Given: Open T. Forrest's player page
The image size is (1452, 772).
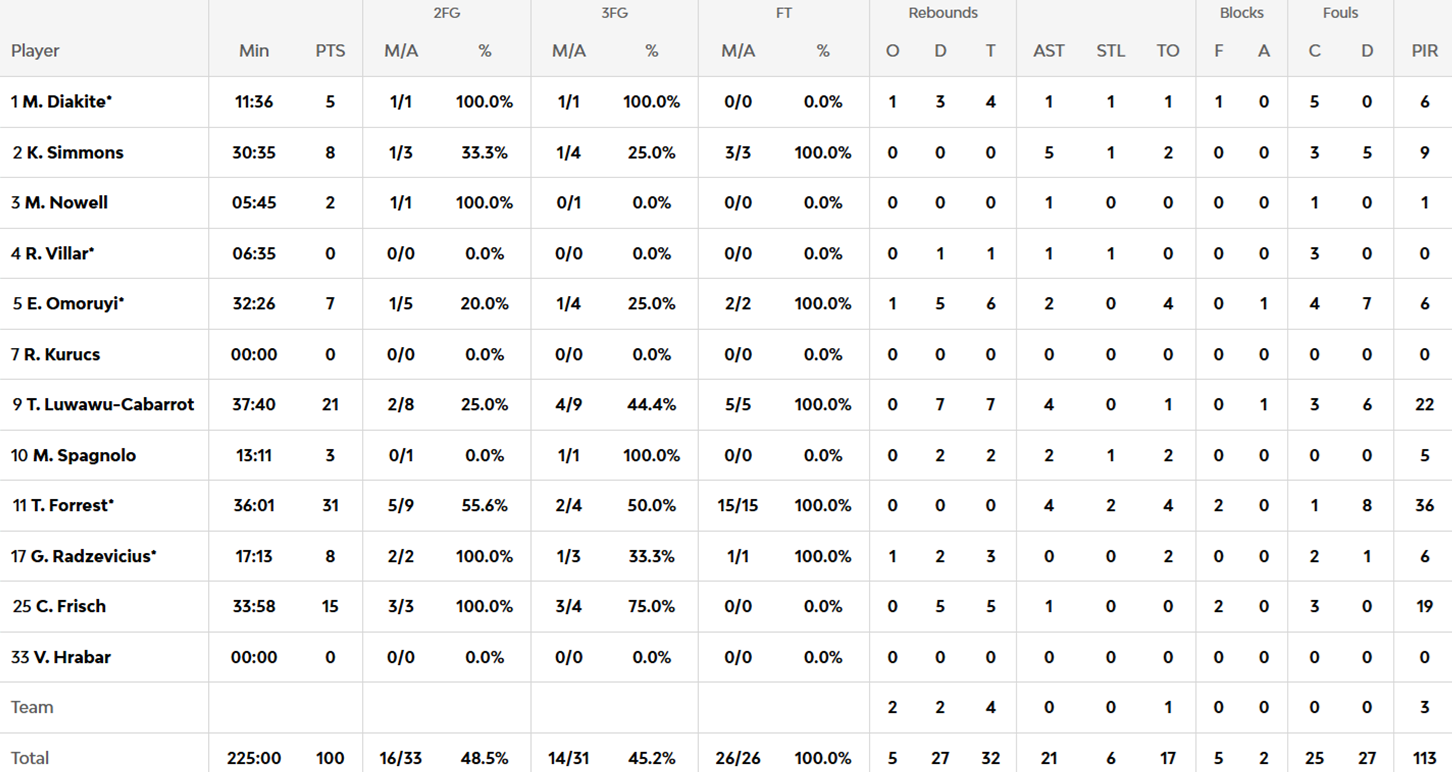Looking at the screenshot, I should point(68,506).
